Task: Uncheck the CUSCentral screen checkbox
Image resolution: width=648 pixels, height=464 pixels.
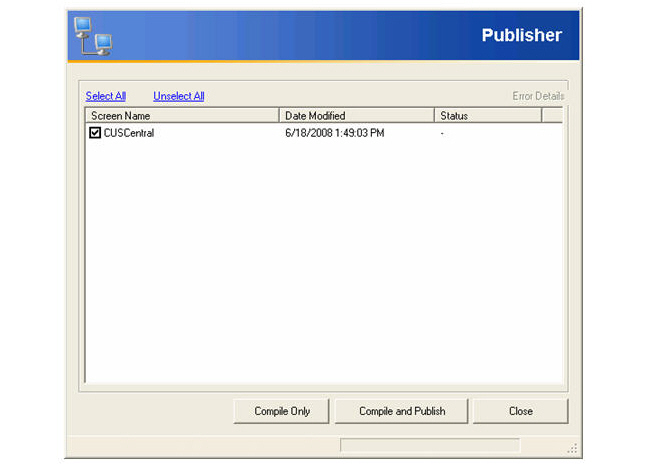Action: tap(95, 133)
